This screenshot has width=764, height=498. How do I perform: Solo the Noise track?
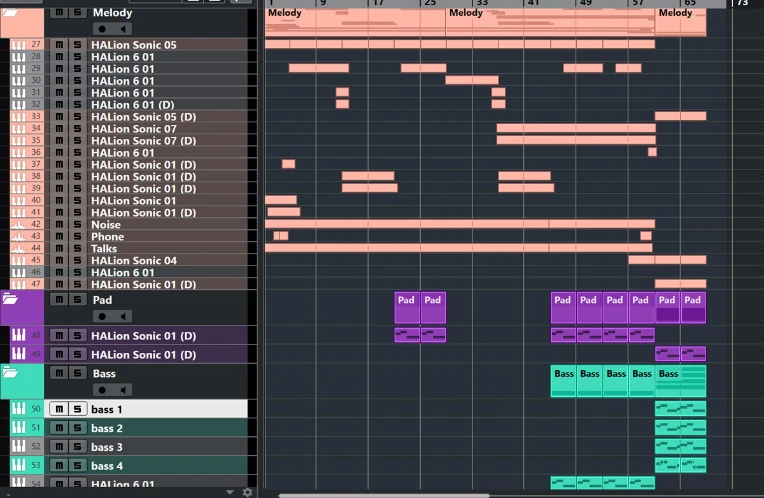point(77,225)
